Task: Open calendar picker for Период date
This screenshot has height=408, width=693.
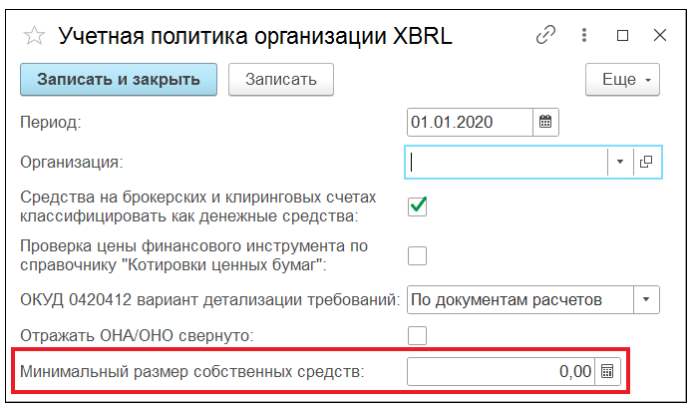Action: click(x=545, y=122)
